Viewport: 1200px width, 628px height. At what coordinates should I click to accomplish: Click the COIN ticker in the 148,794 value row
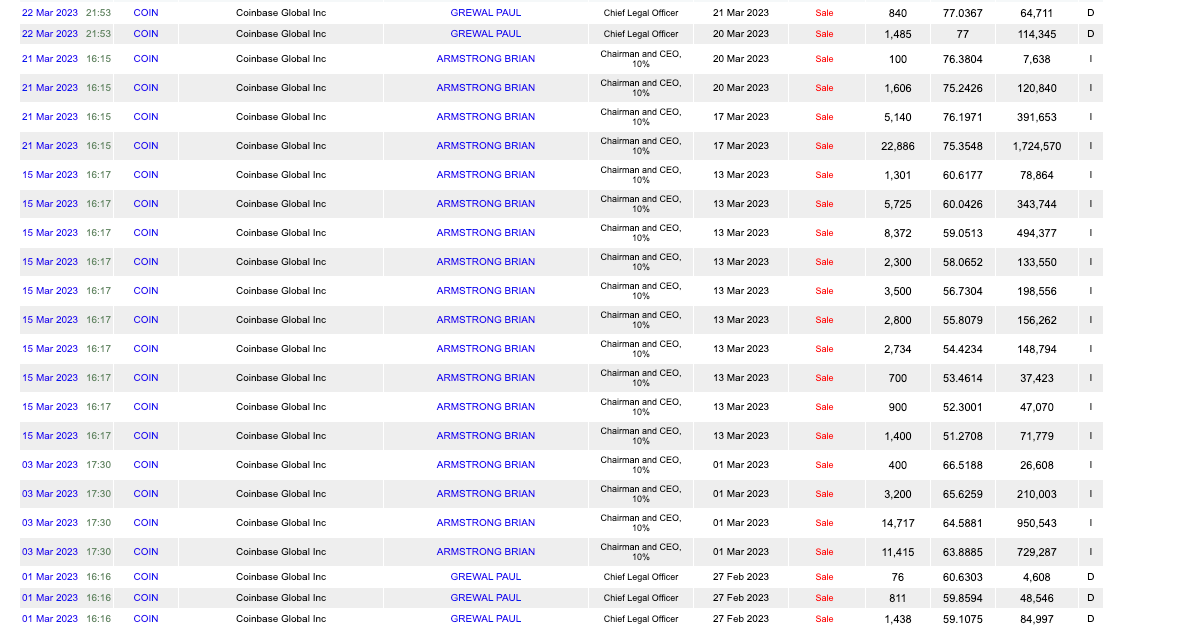[x=146, y=349]
